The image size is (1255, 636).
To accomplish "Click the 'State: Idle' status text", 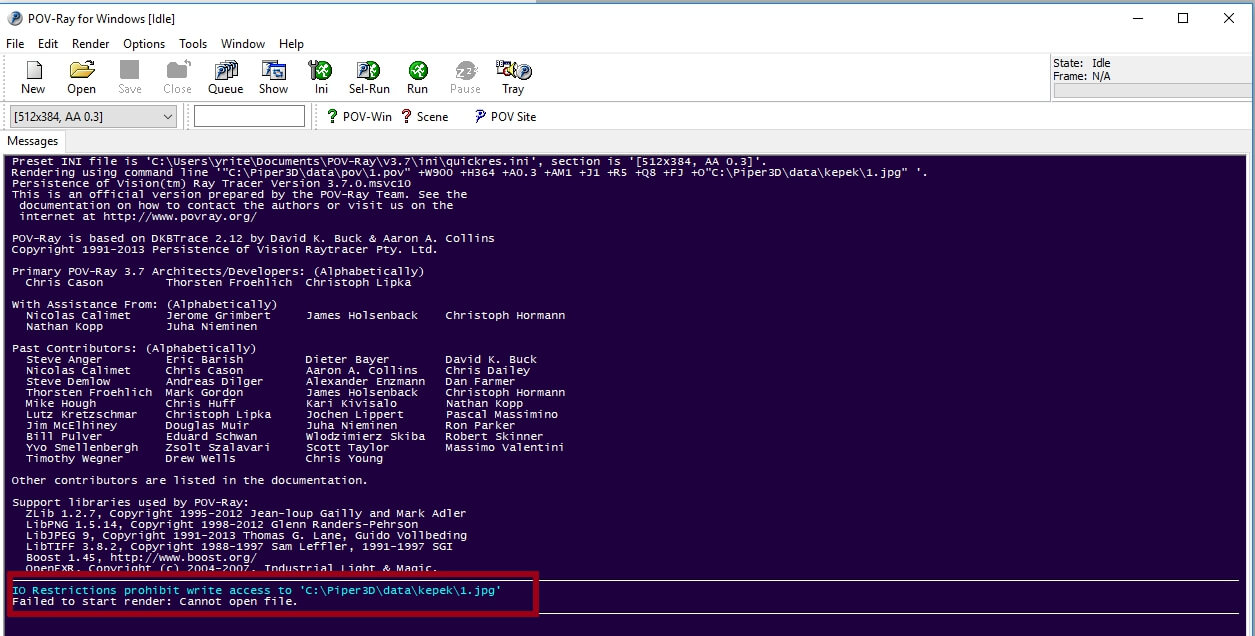I will click(1081, 63).
